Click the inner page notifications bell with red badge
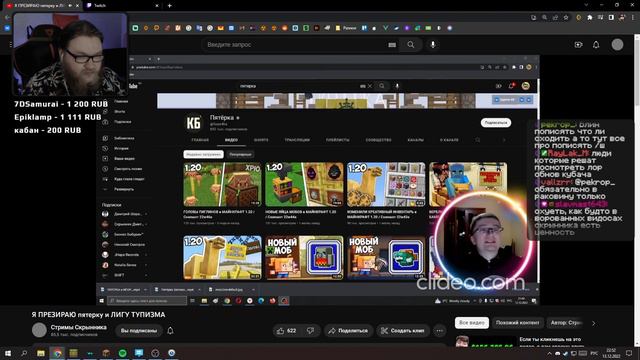The height and width of the screenshot is (360, 640). pyautogui.click(x=511, y=86)
